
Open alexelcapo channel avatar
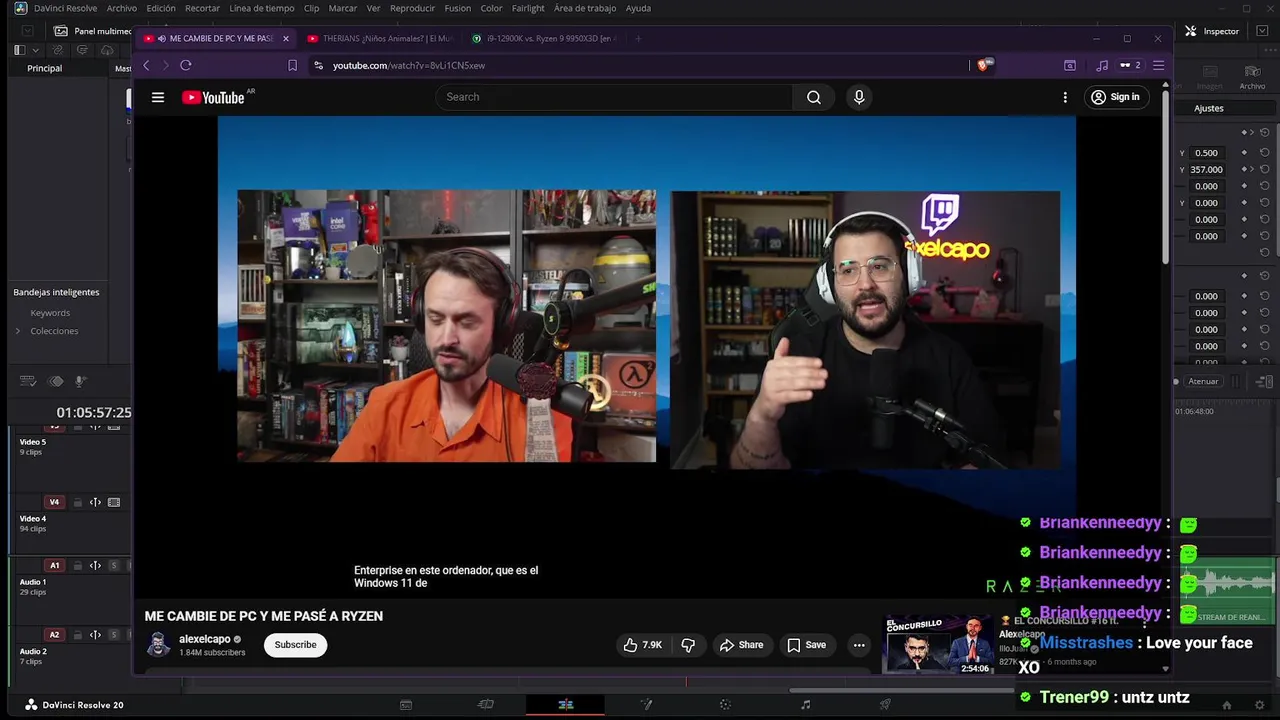(158, 645)
